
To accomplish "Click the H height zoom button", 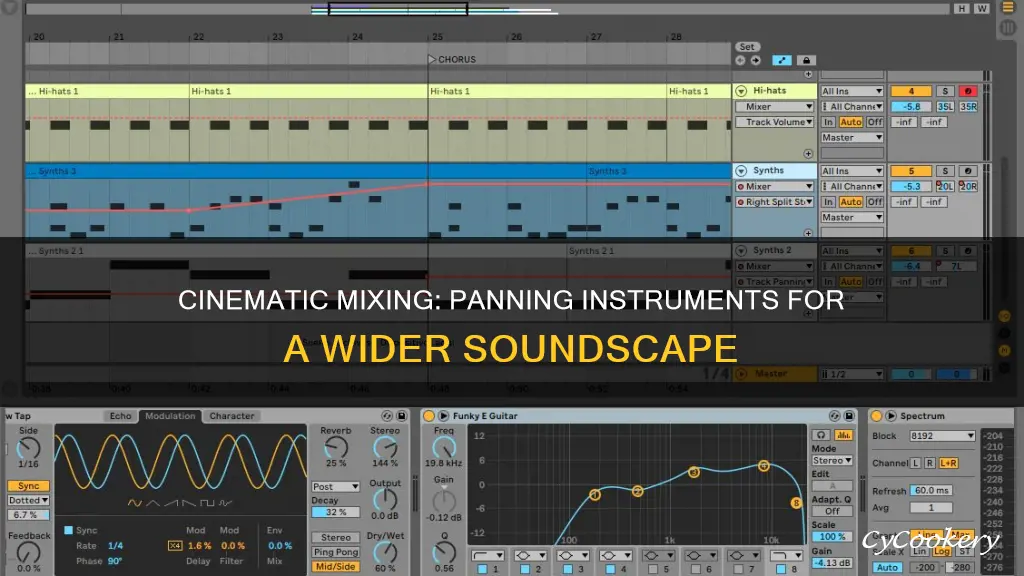I will tap(961, 8).
